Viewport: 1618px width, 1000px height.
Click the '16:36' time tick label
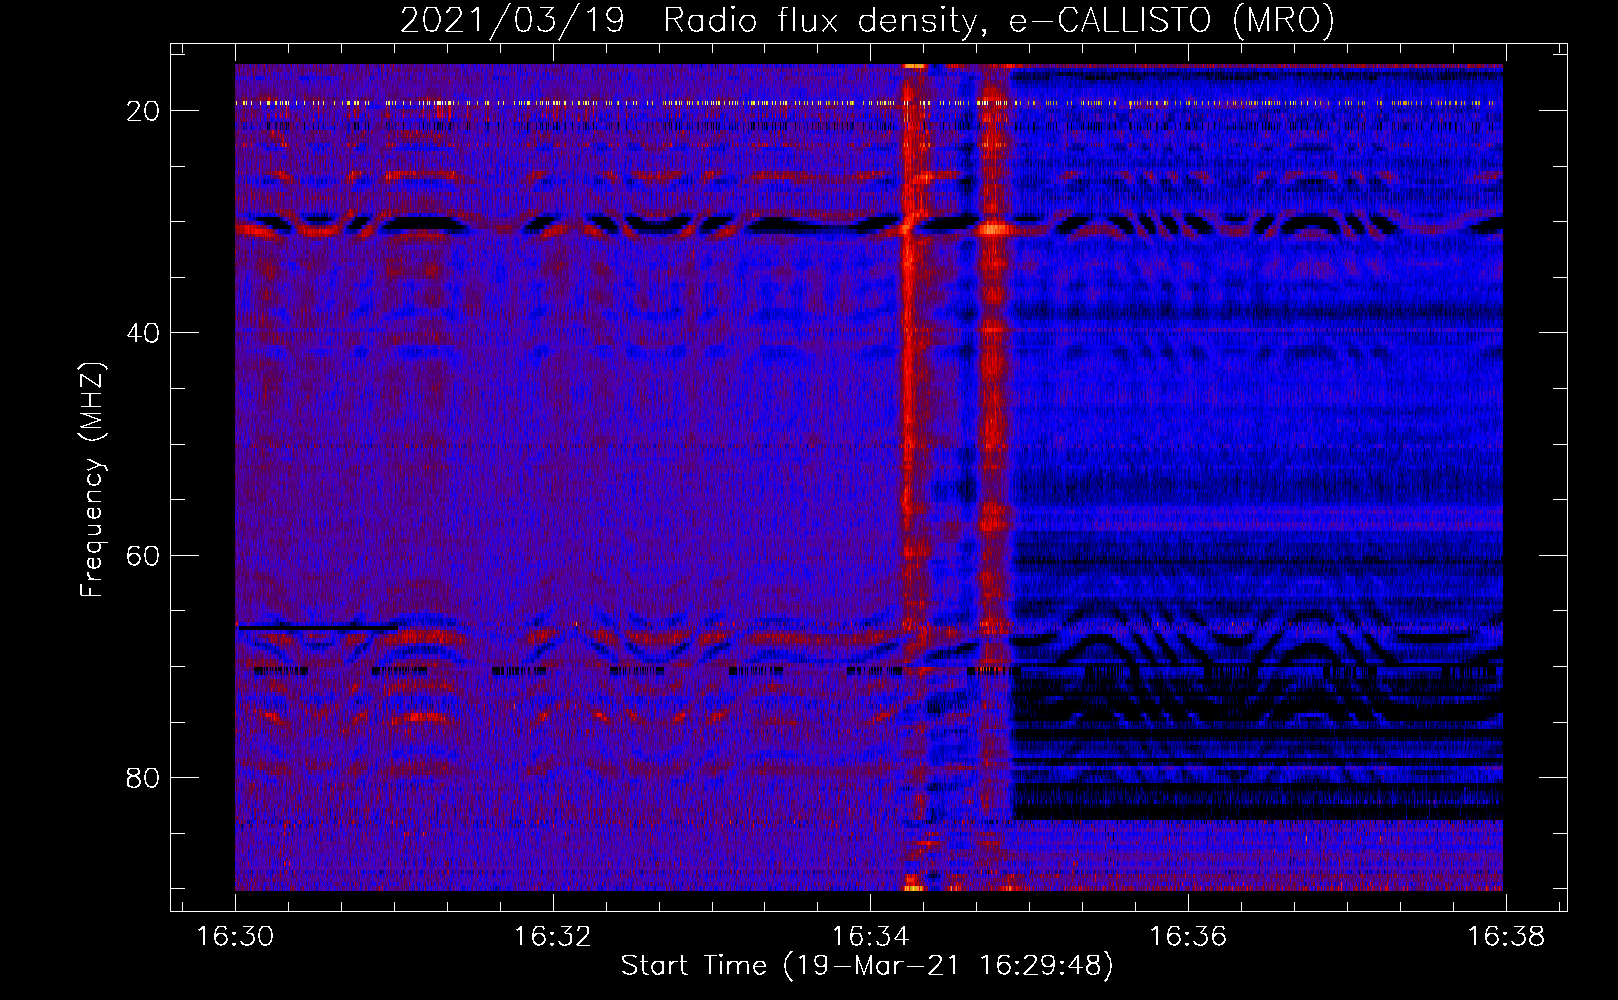coord(1187,937)
